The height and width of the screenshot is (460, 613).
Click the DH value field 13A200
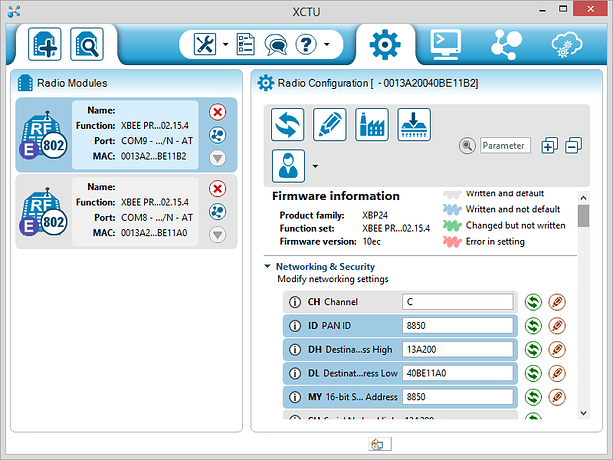[457, 349]
